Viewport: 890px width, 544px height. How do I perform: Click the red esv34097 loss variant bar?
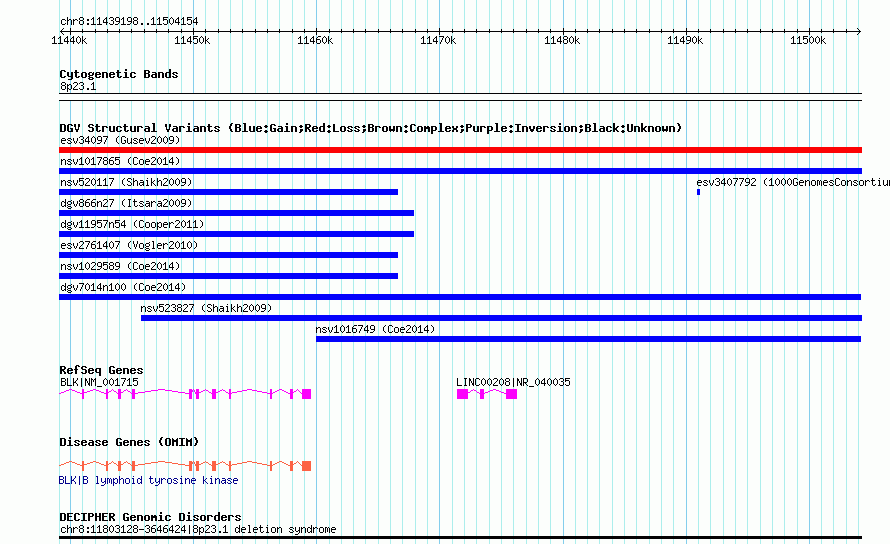460,150
